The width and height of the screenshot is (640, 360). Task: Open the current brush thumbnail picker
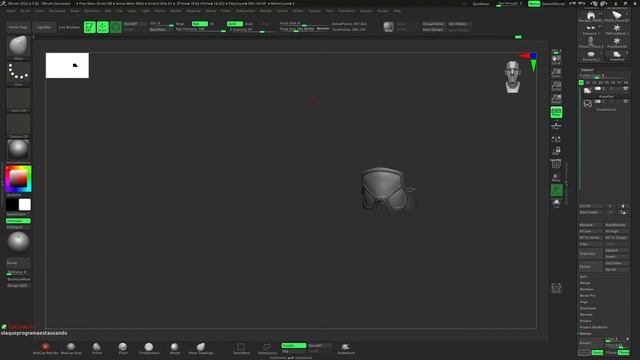click(x=18, y=46)
